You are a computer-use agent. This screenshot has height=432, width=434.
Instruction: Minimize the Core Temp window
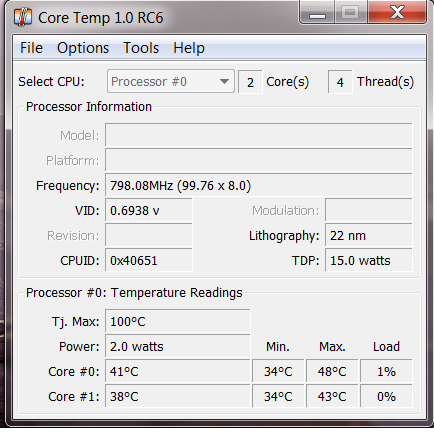pos(317,12)
